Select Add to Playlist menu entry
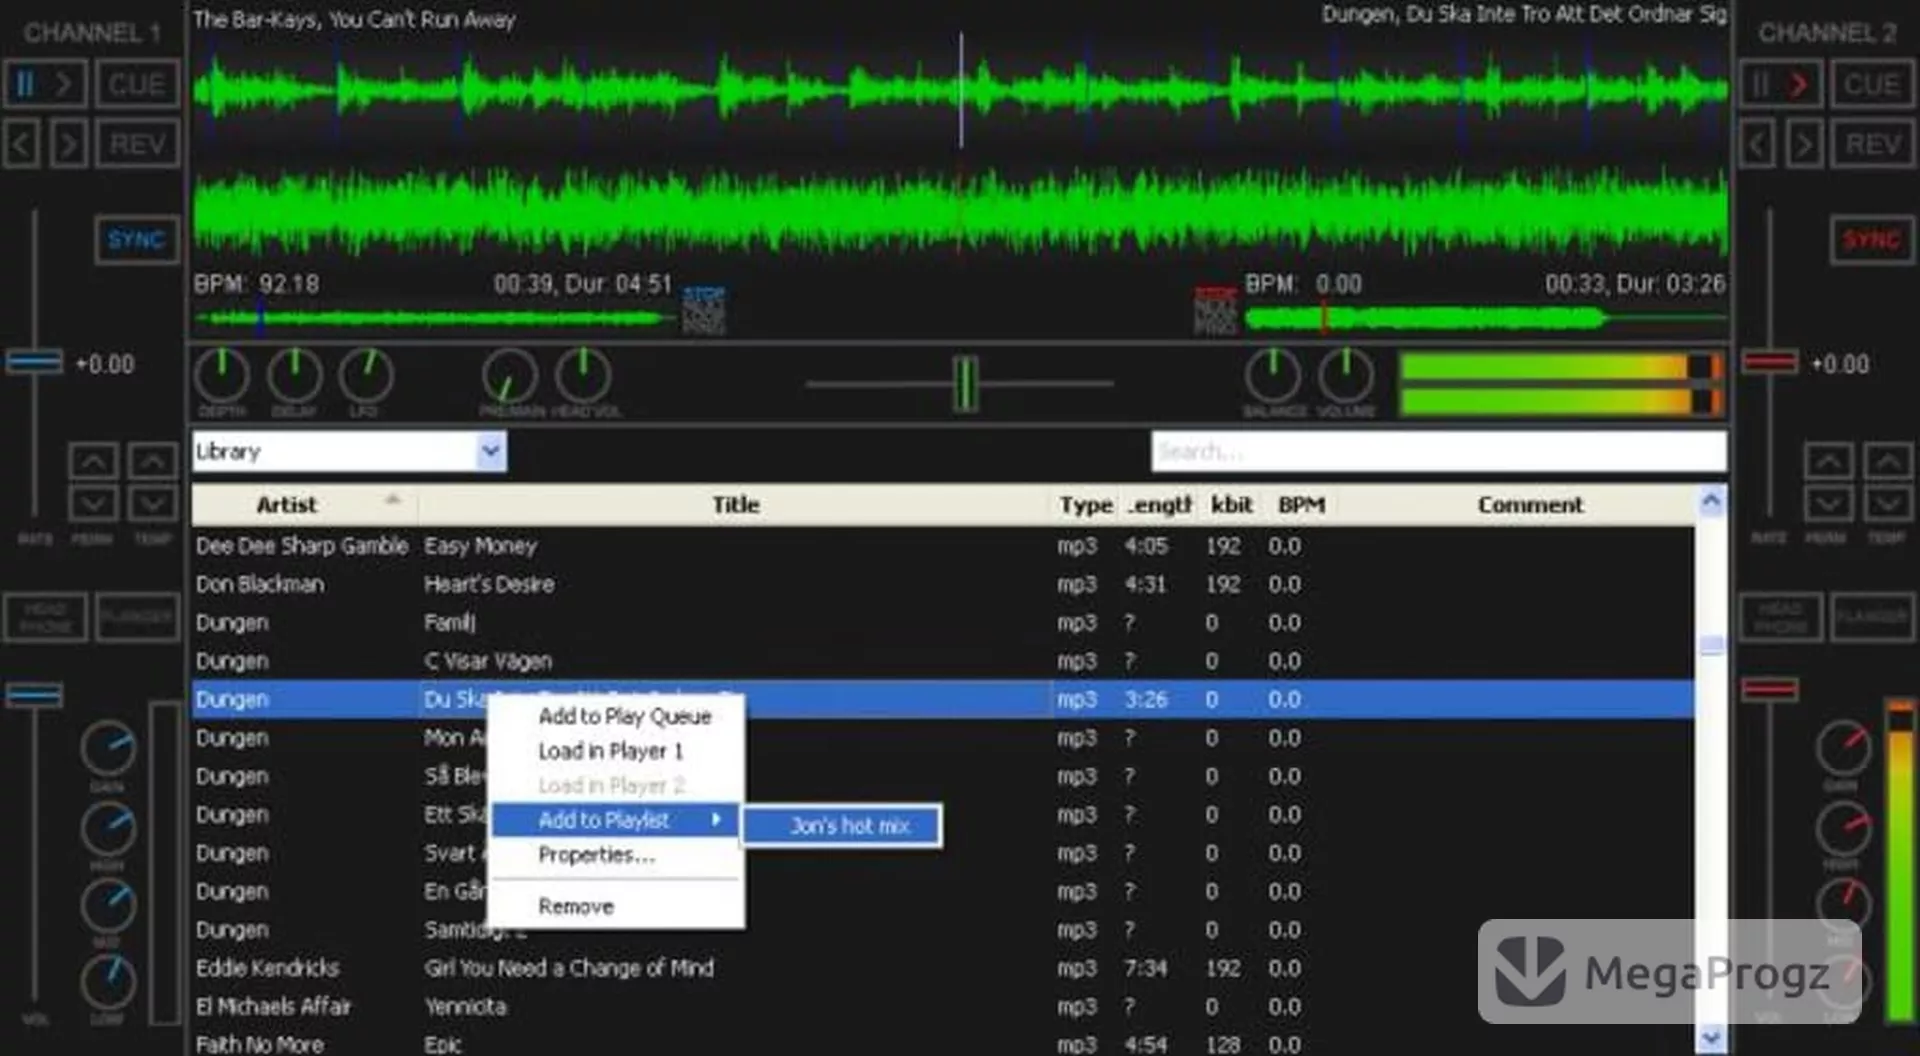 pos(616,820)
